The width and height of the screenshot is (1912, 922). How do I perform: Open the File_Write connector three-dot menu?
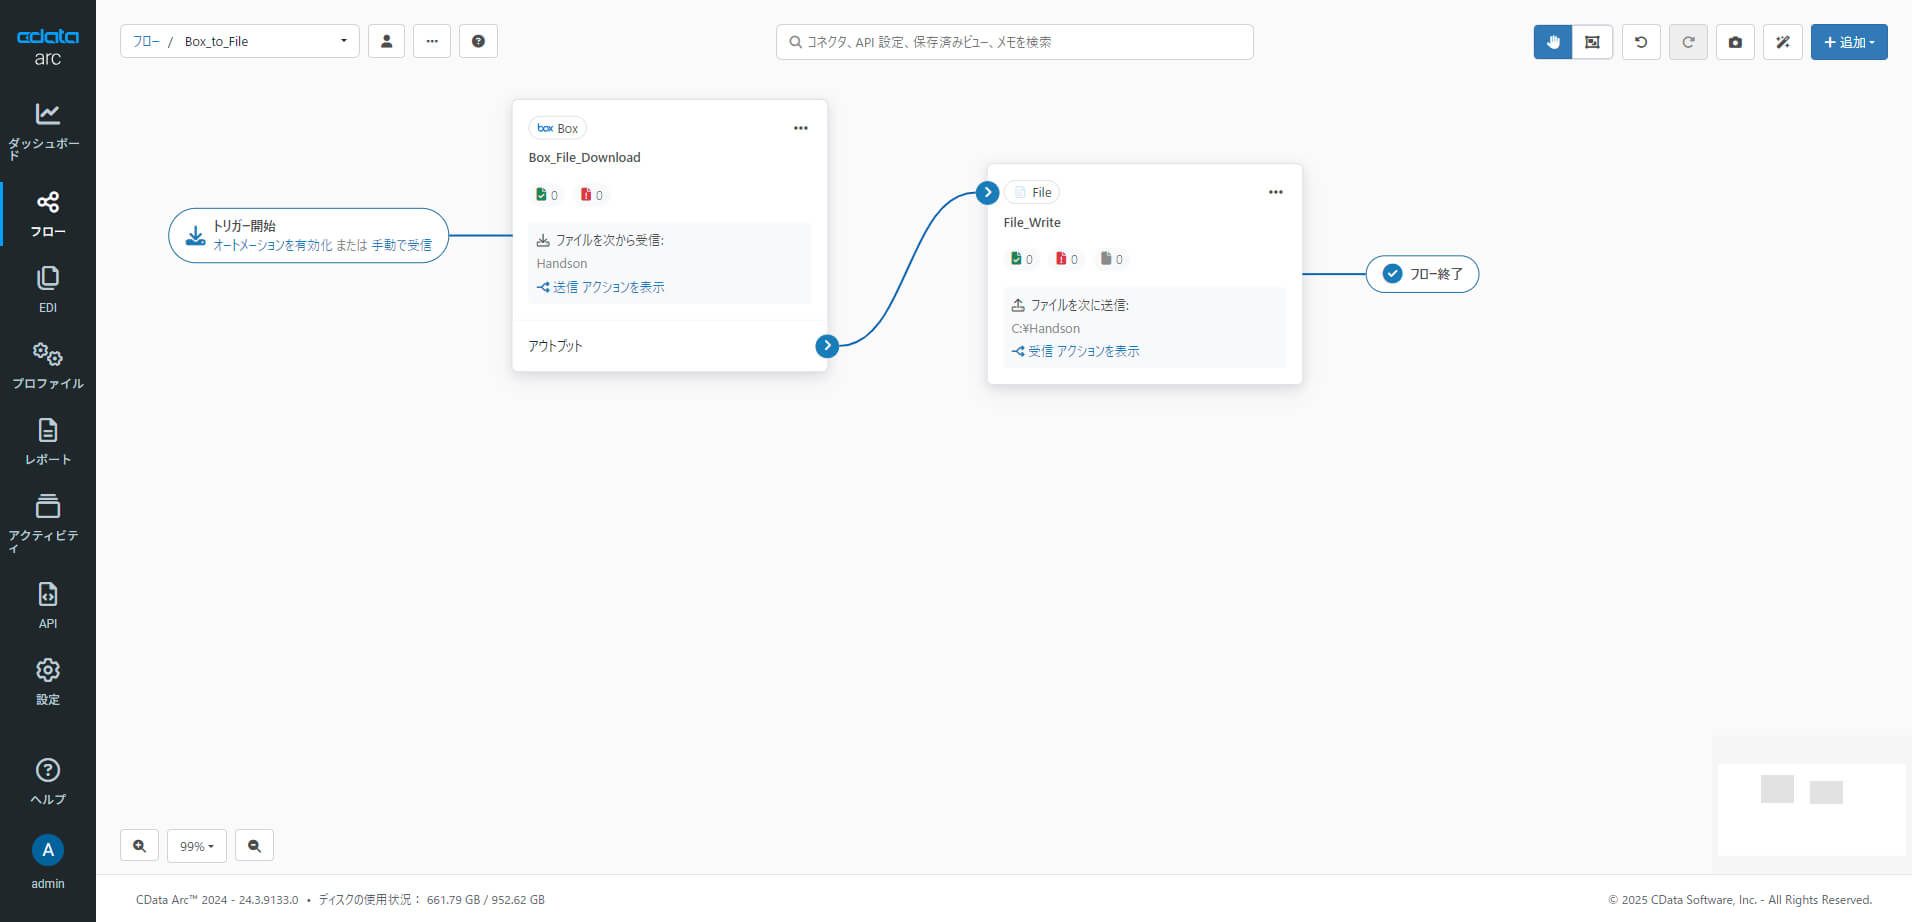point(1276,192)
